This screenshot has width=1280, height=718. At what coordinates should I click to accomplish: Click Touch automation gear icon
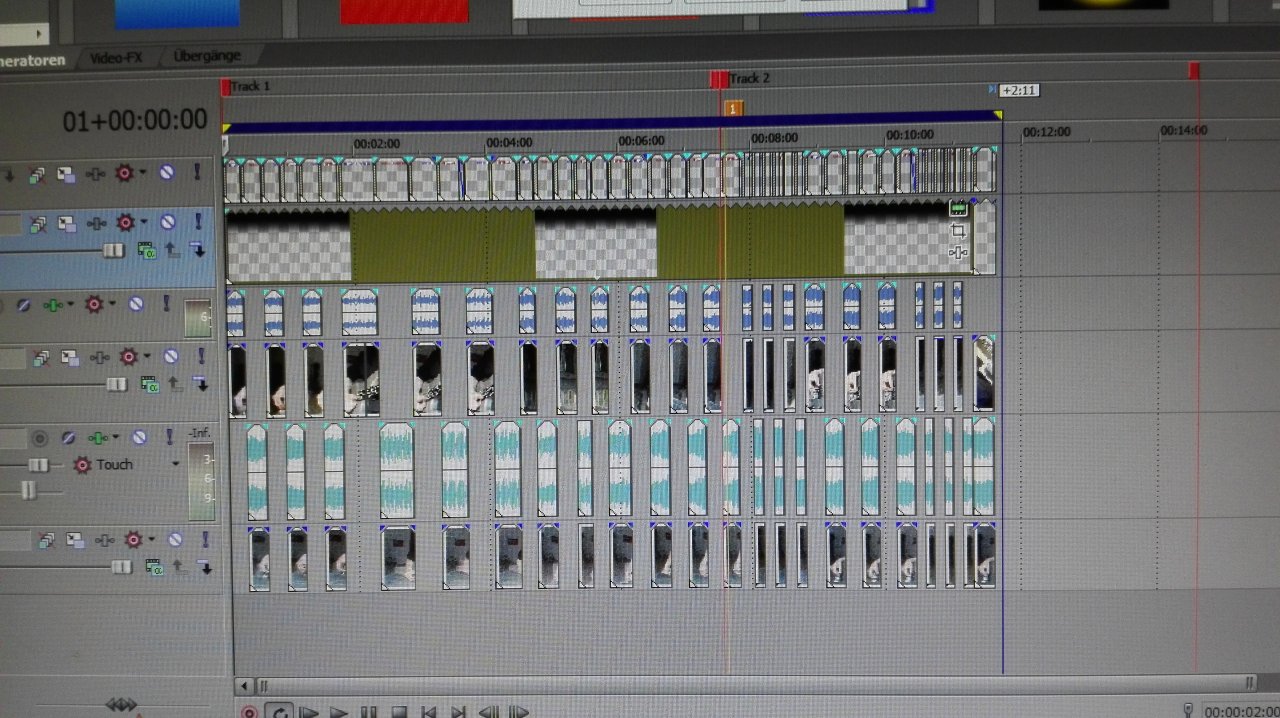click(82, 465)
